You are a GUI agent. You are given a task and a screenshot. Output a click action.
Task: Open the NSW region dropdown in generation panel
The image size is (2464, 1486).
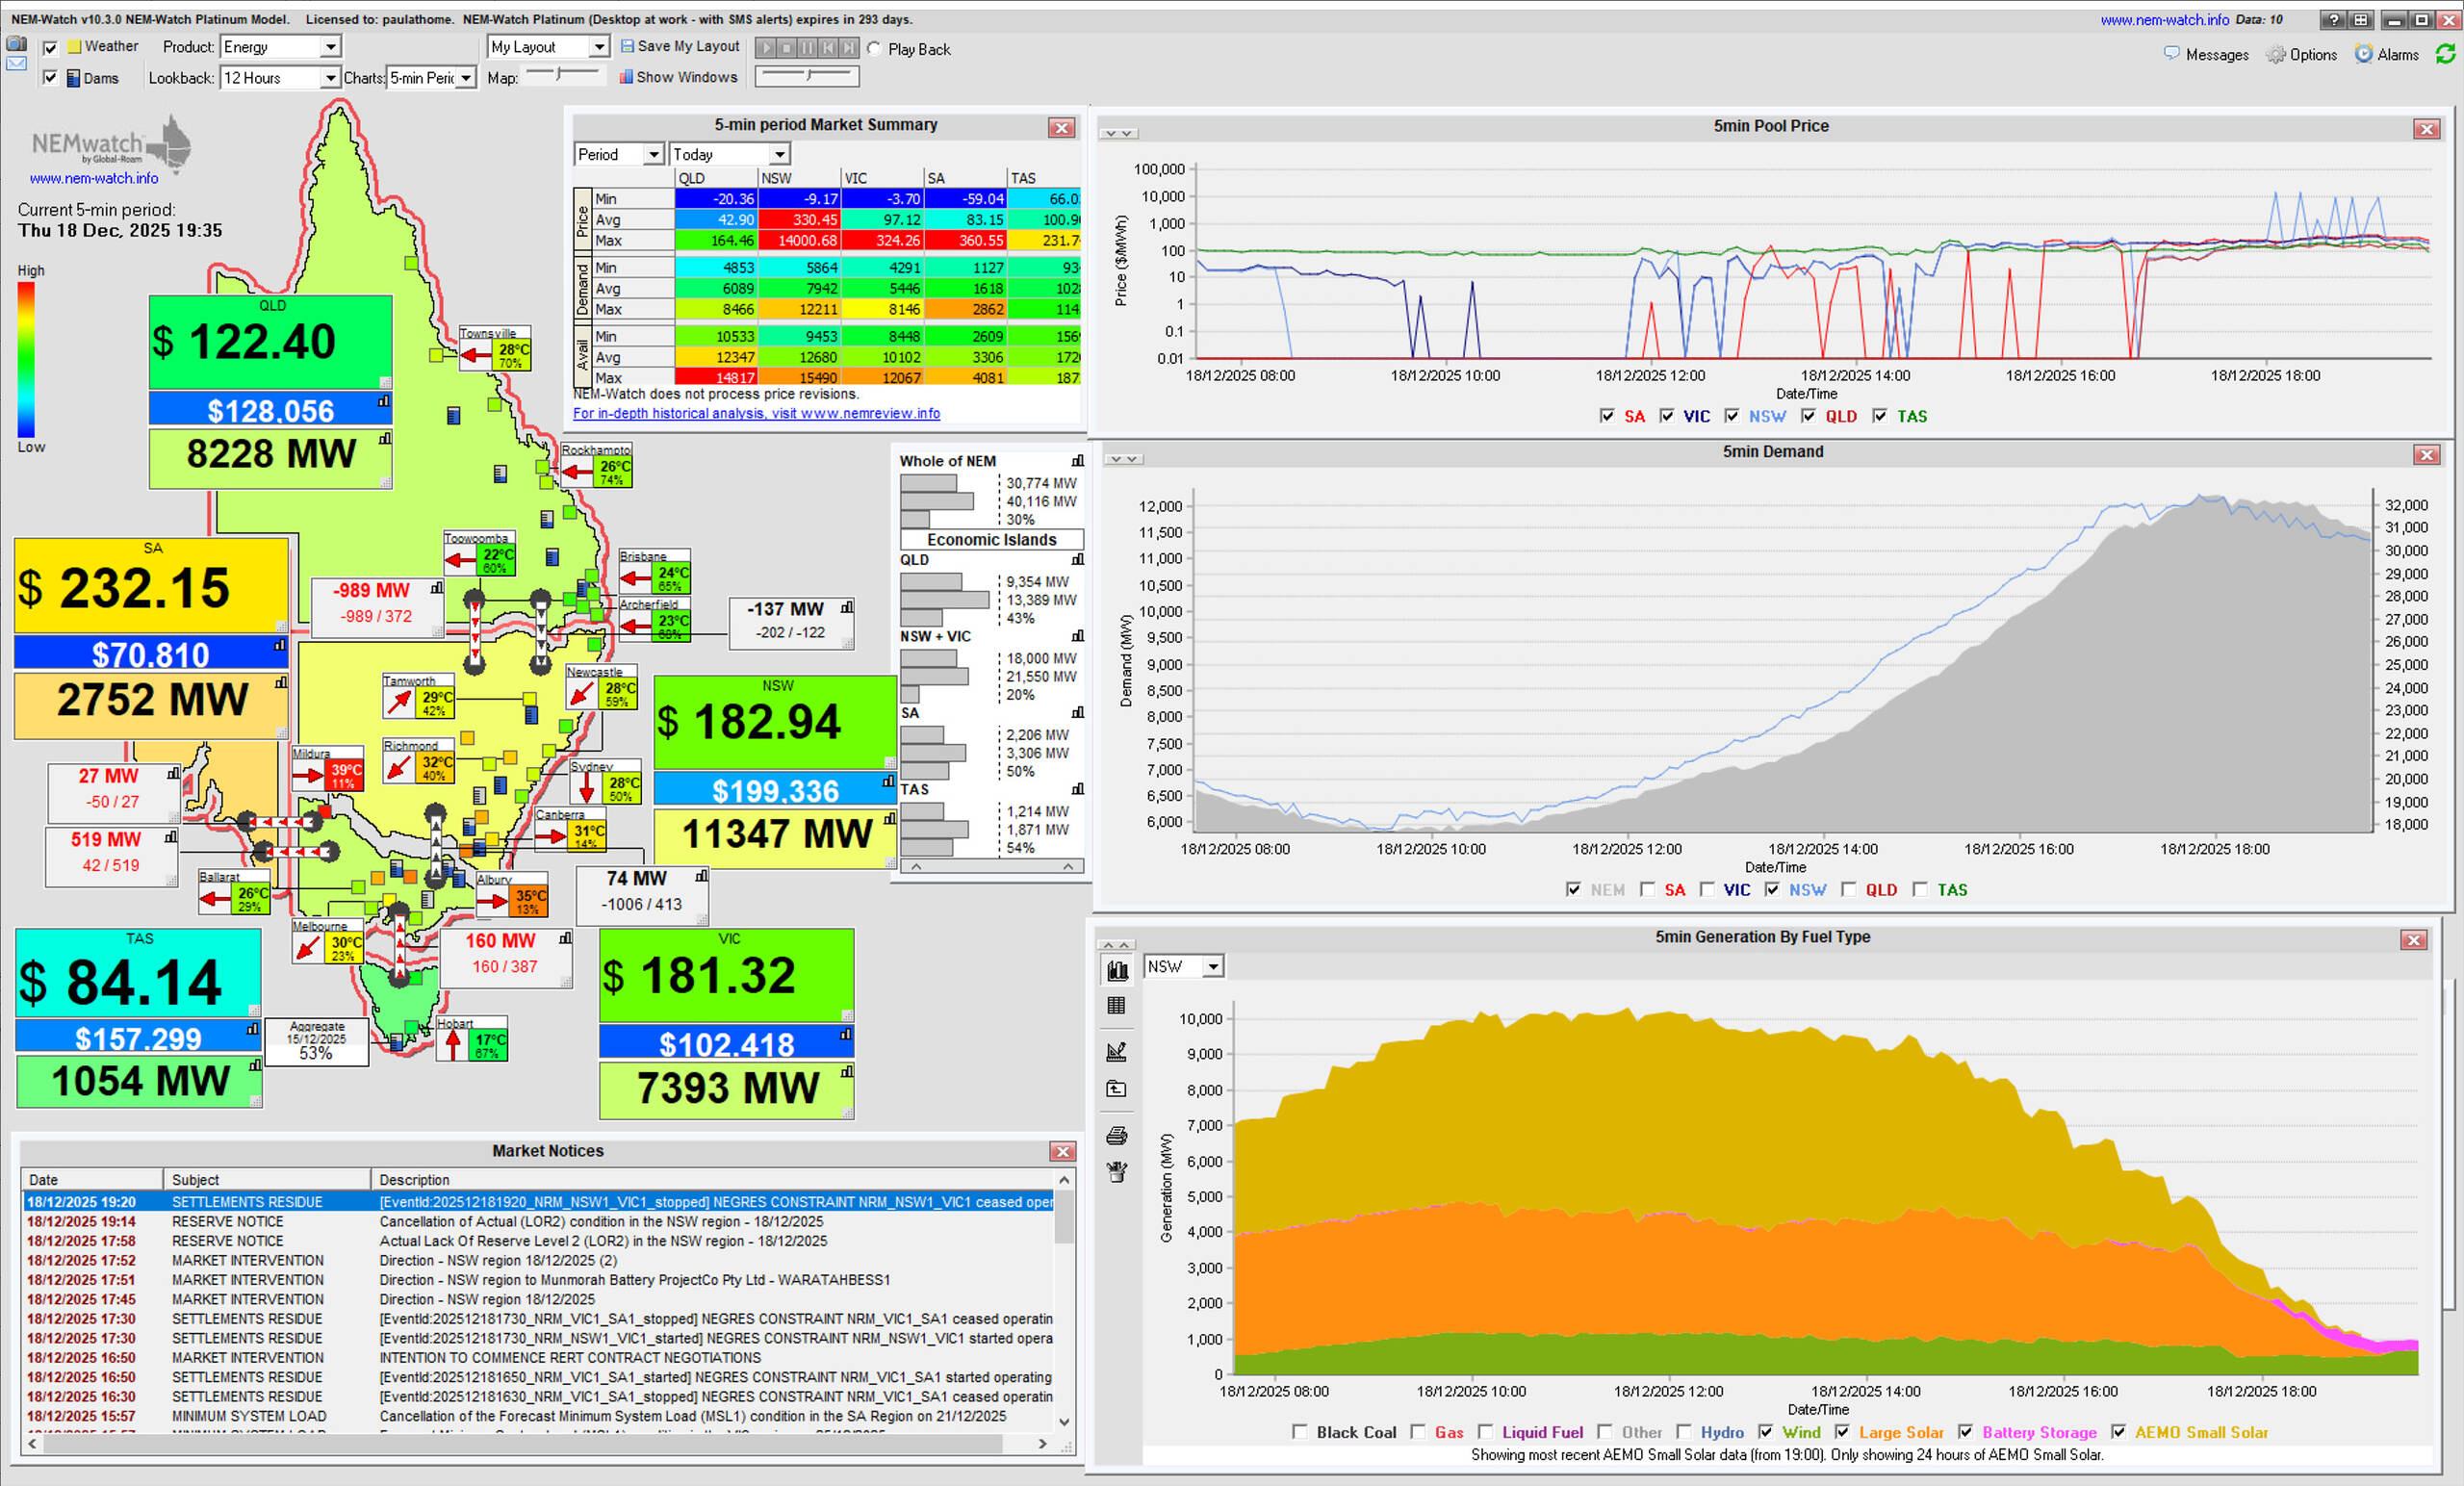(x=1212, y=966)
